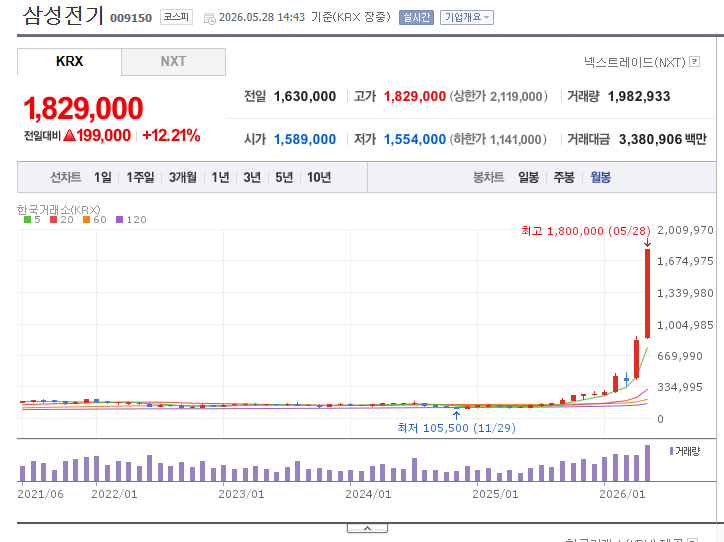Switch to the NXT exchange tab
This screenshot has height=542, width=724.
(174, 61)
